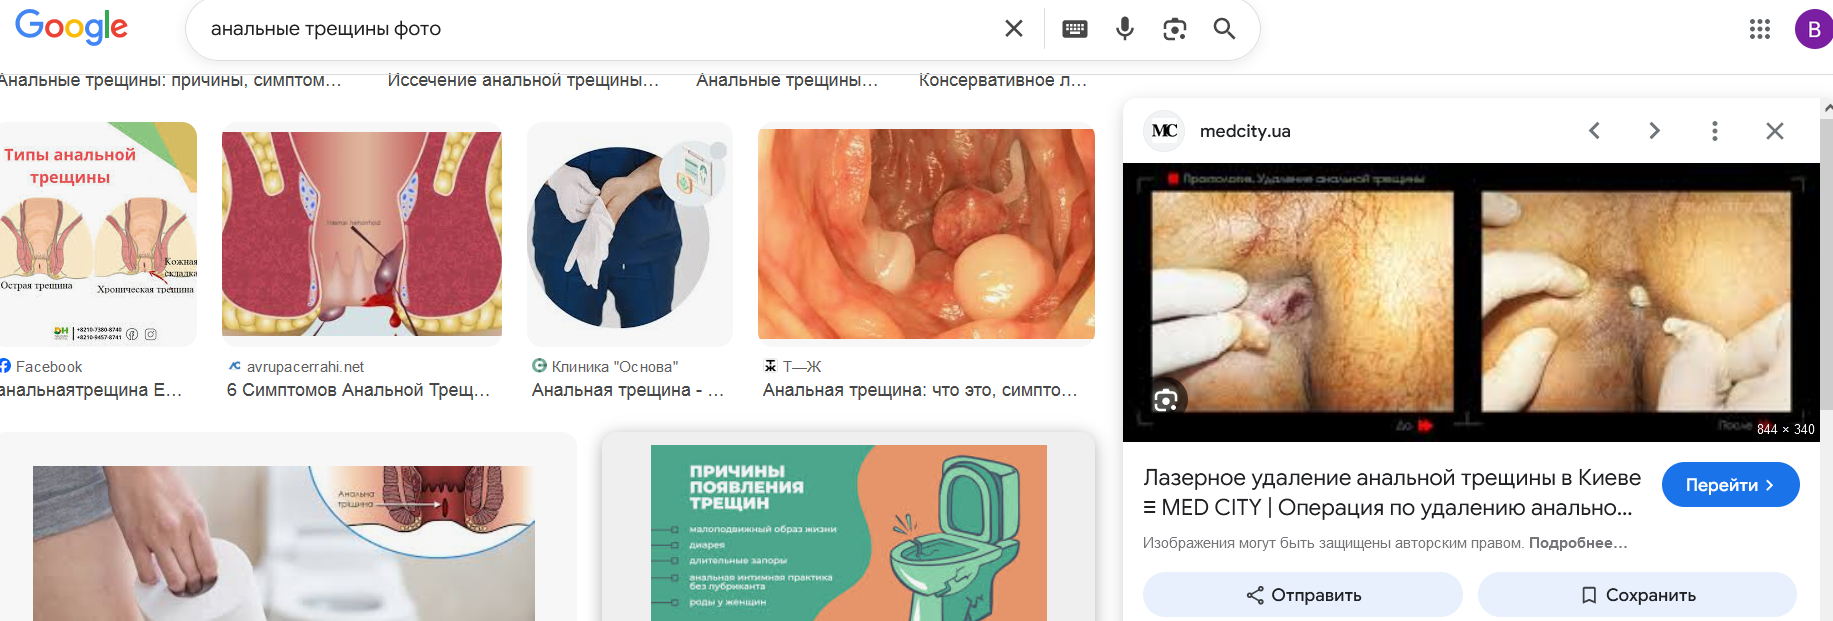Viewport: 1833px width, 621px height.
Task: Open the 'анальнаятрещина Е...' Facebook caption
Action: point(91,390)
